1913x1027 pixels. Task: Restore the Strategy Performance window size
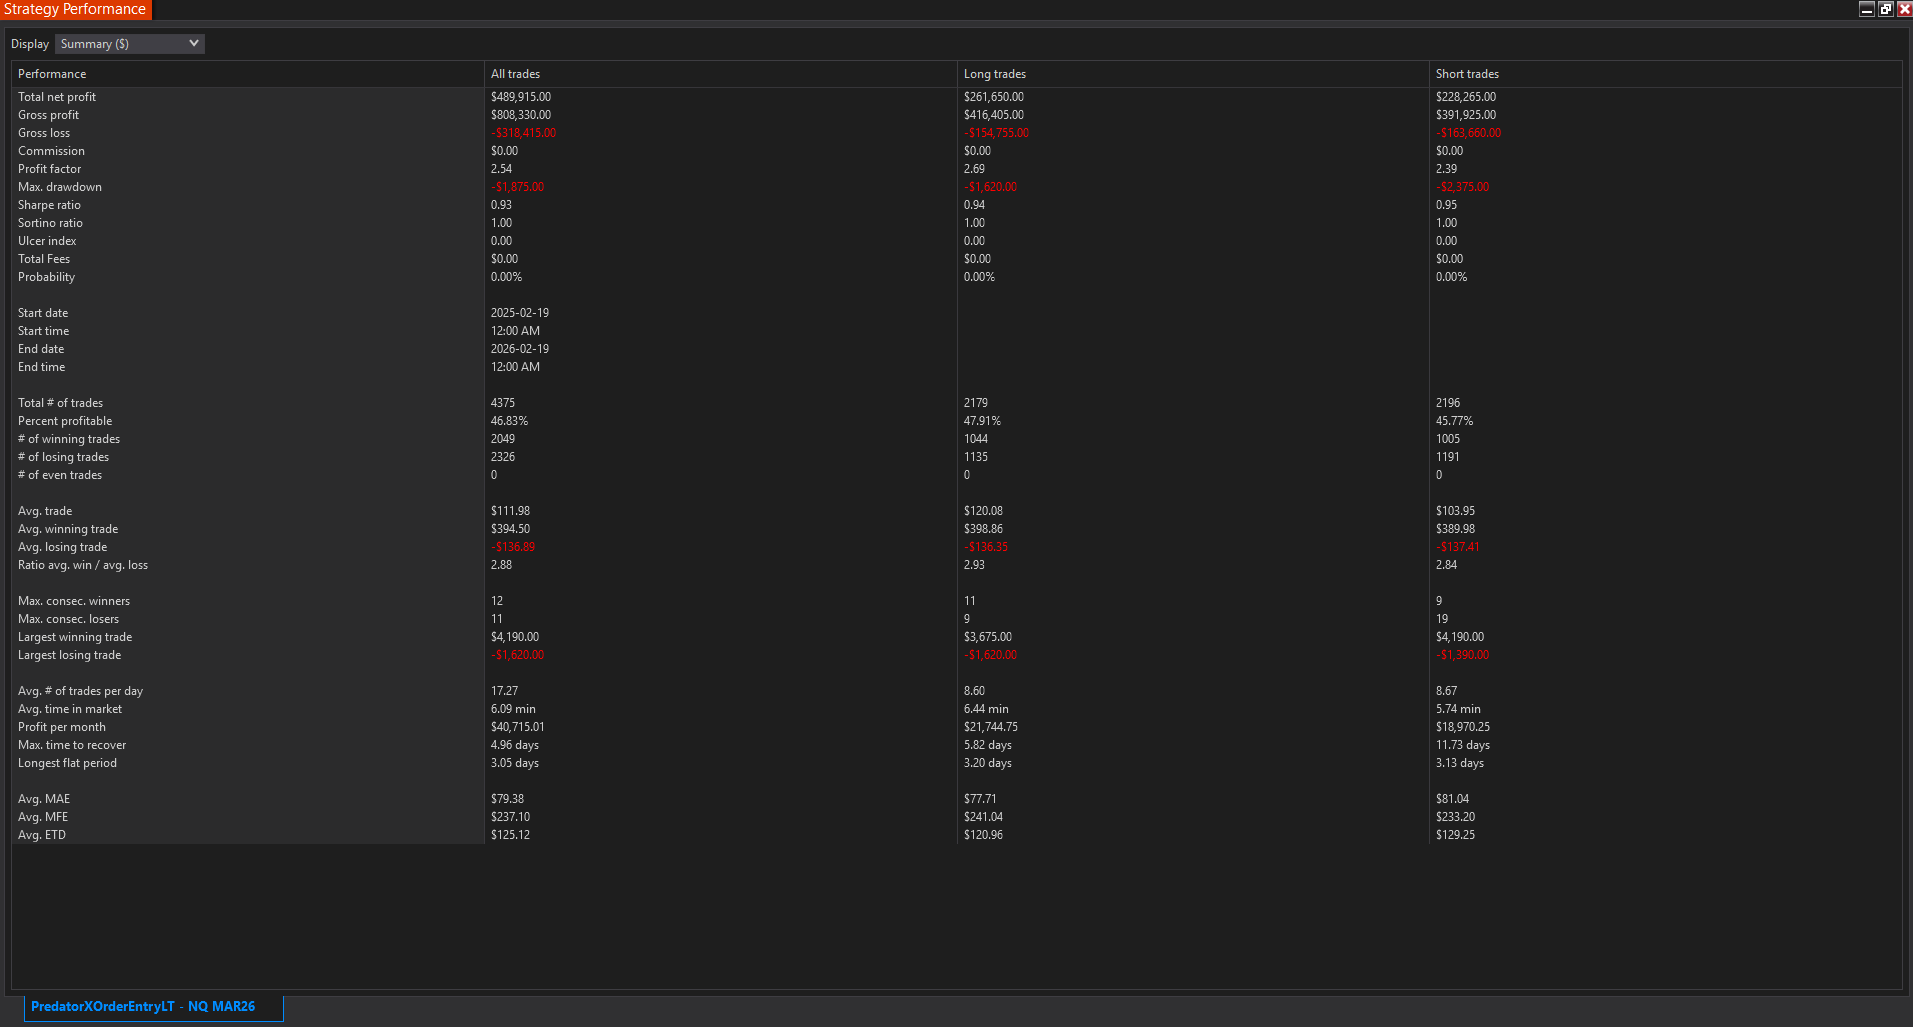tap(1885, 9)
